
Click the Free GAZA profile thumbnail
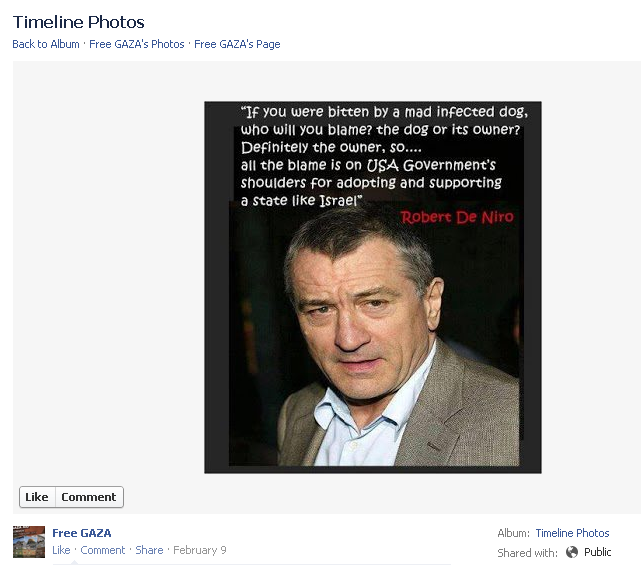tap(29, 541)
